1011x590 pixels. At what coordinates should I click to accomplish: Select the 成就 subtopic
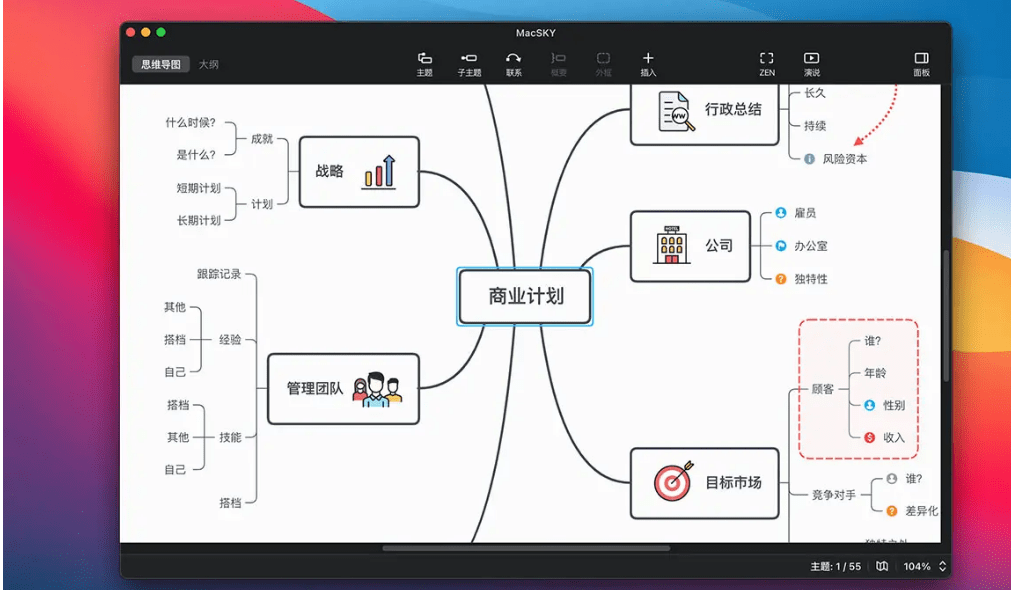262,139
